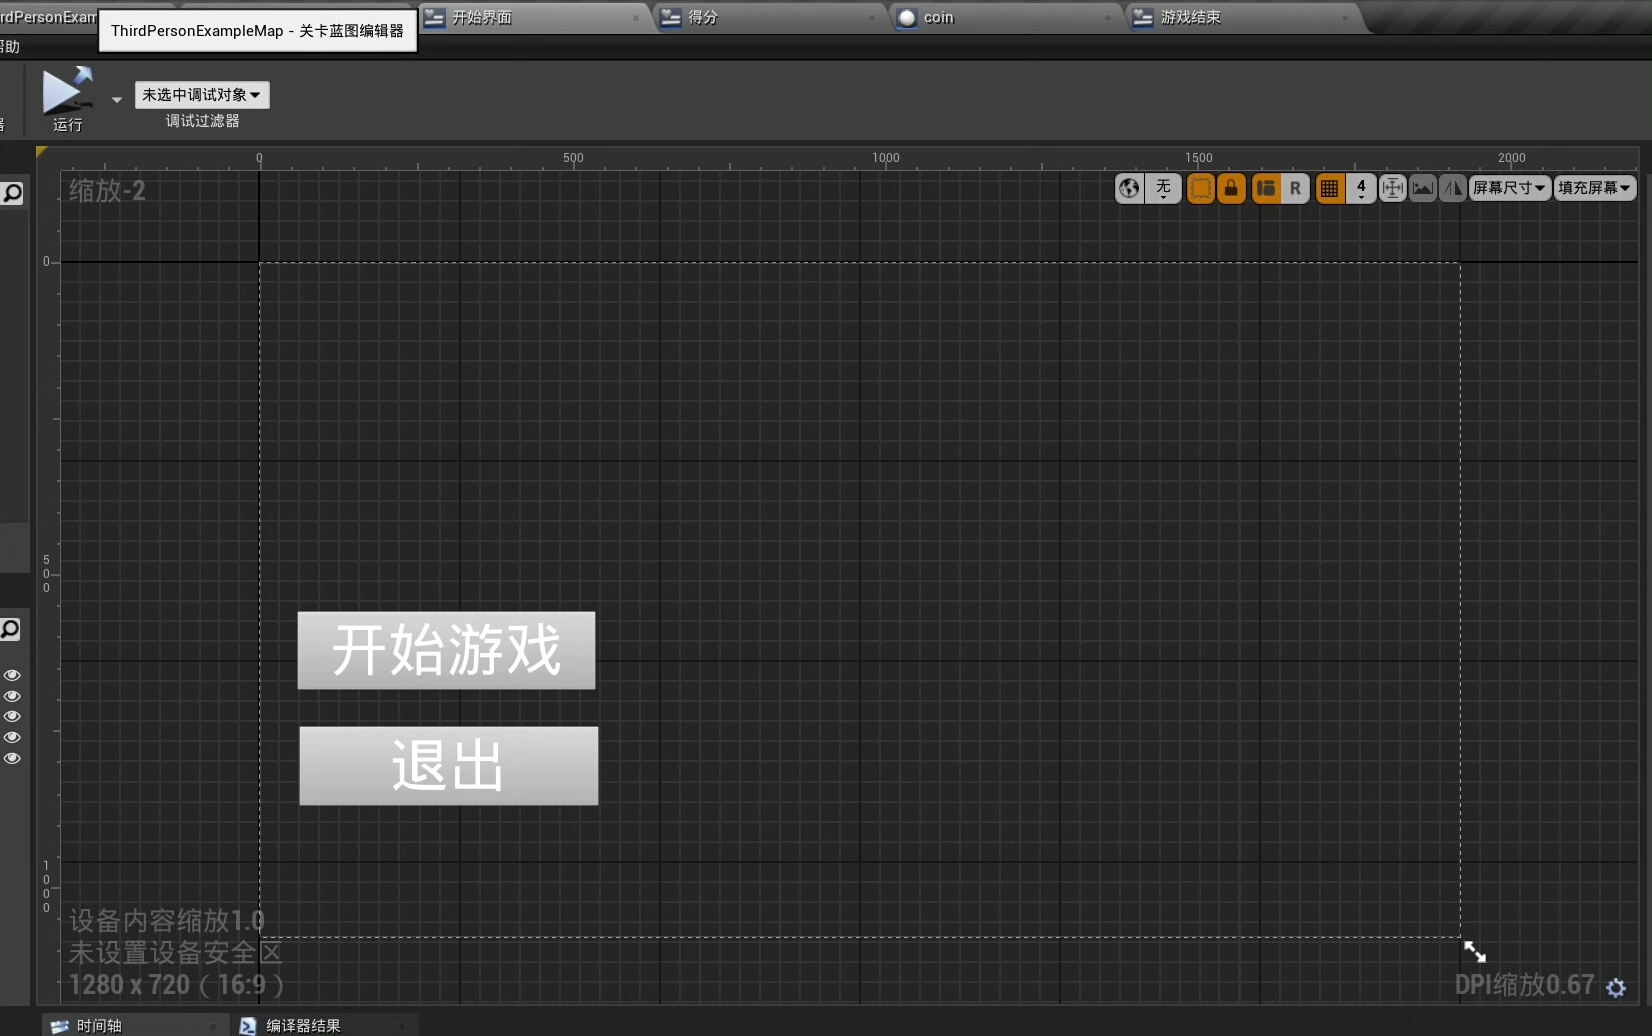Screen dimensions: 1652x1036
Task: Click the upper magnifier search icon
Action: [12, 193]
